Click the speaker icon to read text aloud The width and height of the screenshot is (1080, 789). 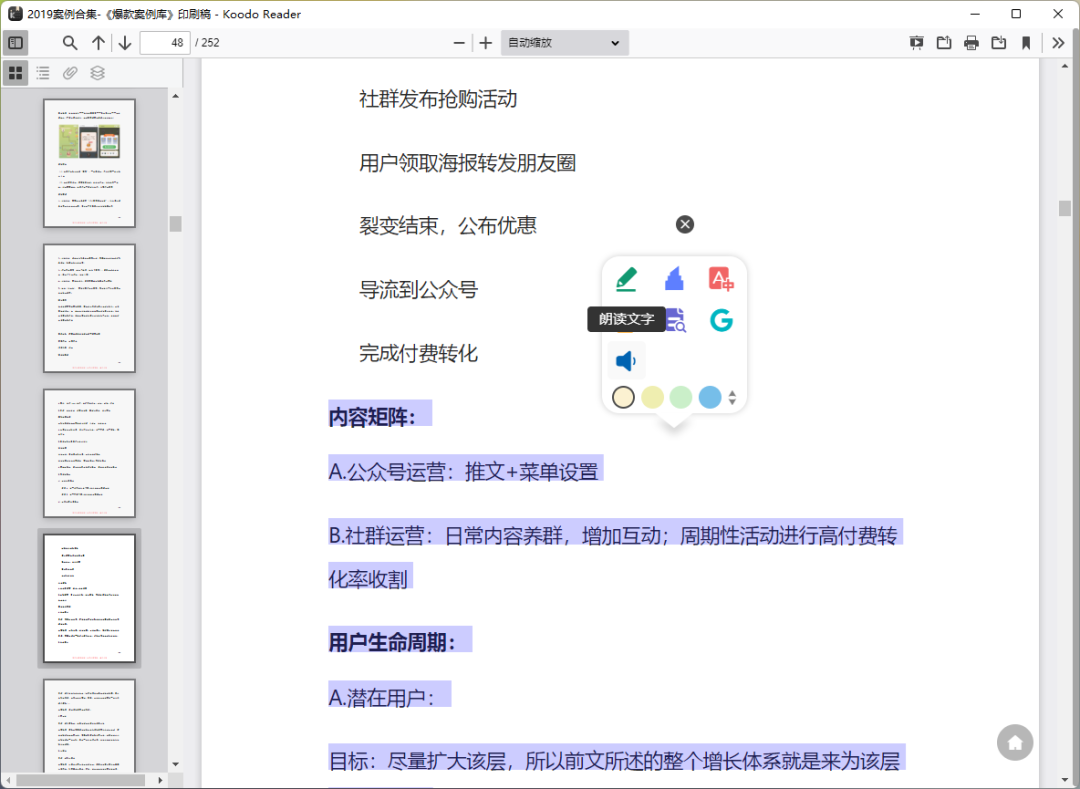[625, 360]
